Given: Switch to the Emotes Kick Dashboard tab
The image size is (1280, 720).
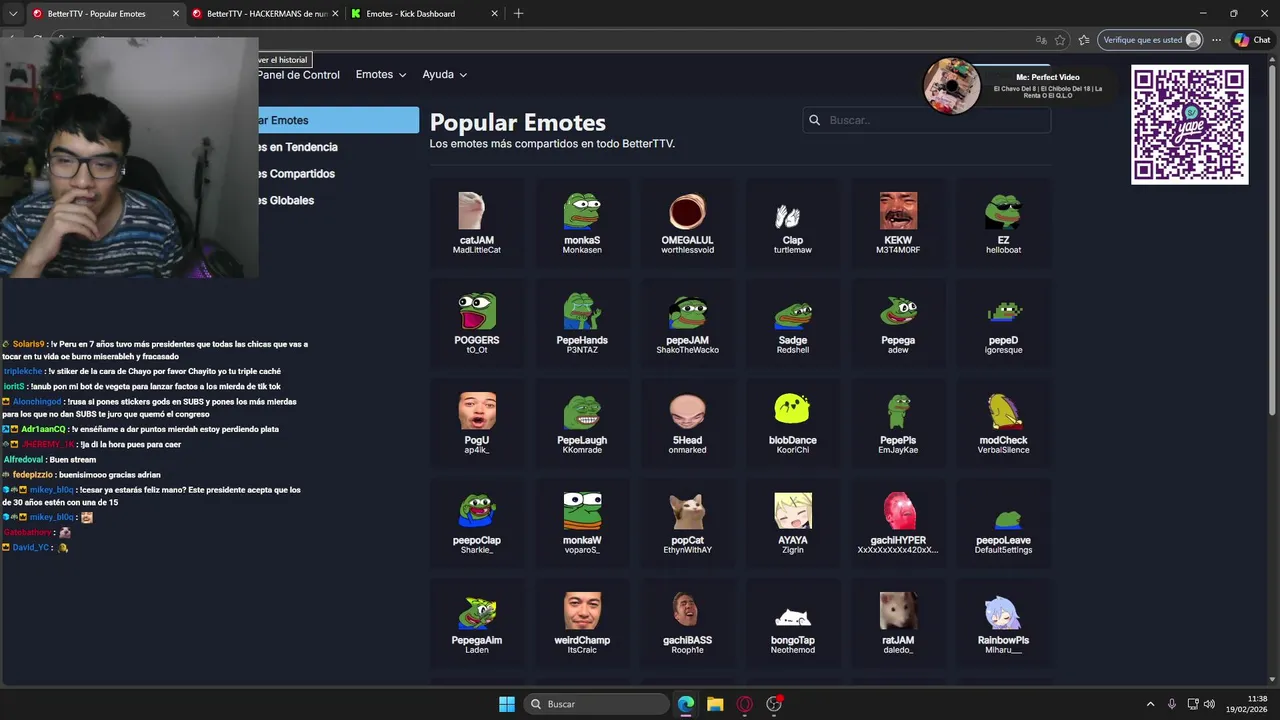Looking at the screenshot, I should (x=424, y=14).
